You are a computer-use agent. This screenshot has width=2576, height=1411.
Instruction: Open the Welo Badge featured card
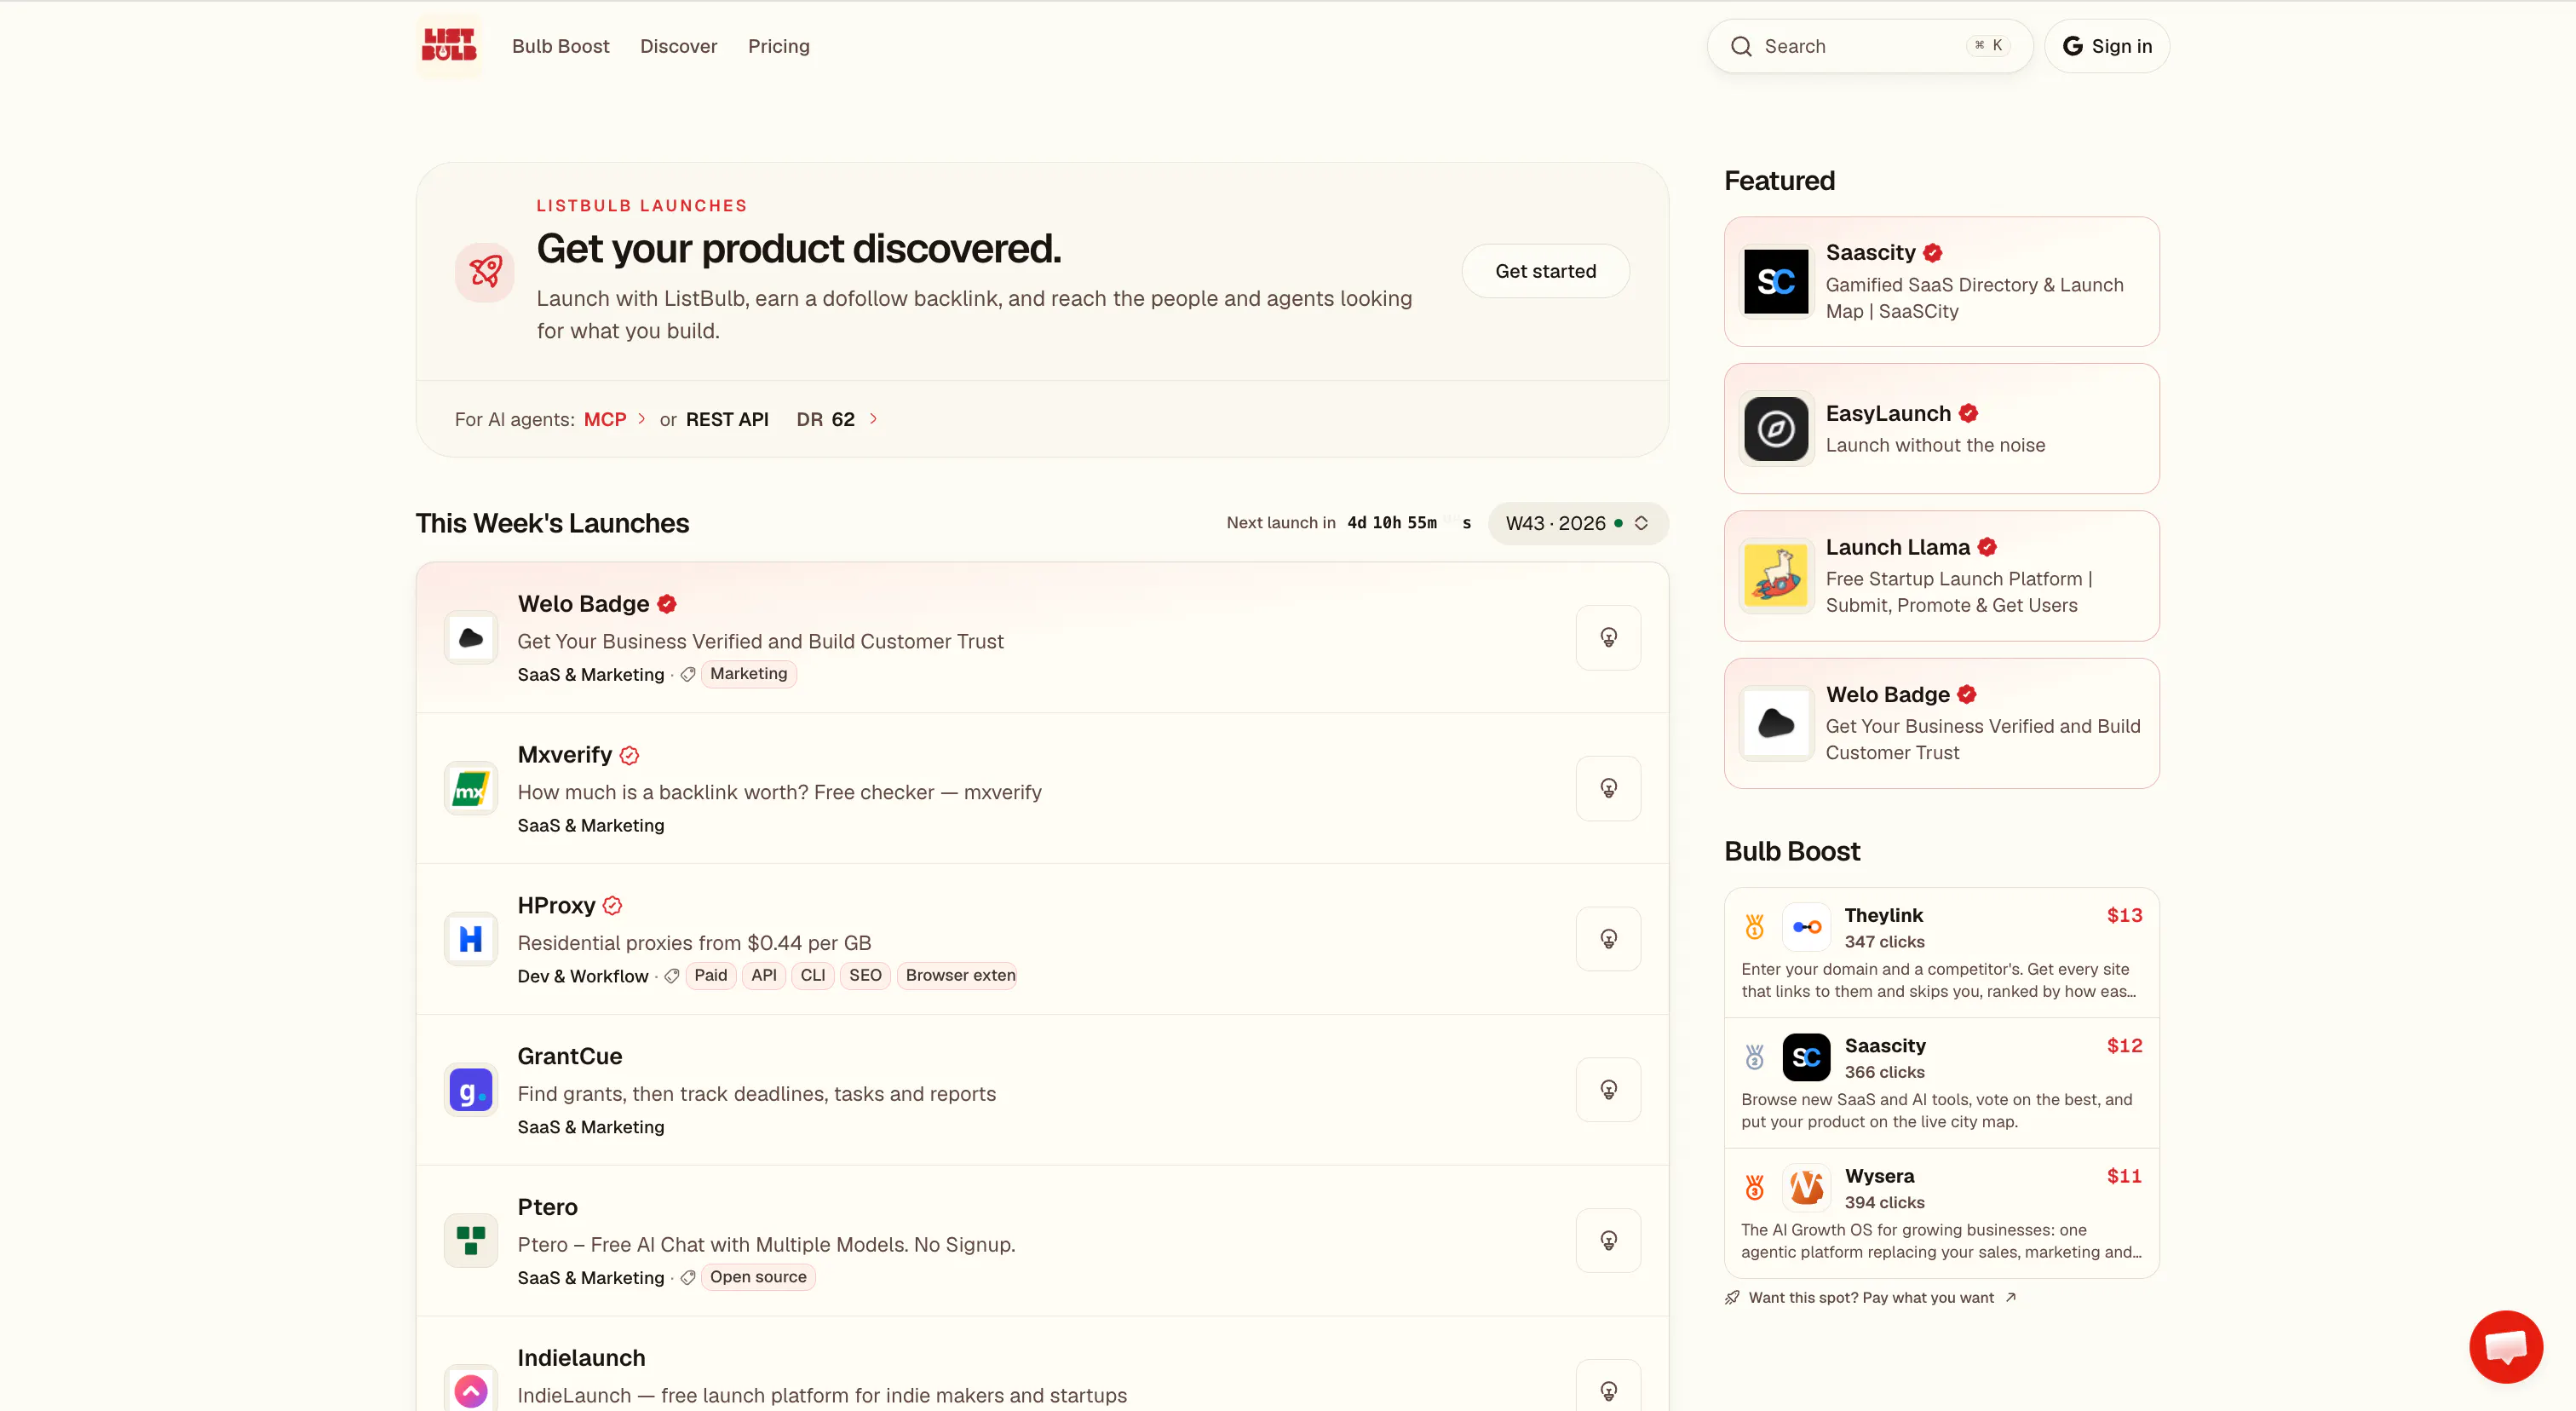[1941, 723]
